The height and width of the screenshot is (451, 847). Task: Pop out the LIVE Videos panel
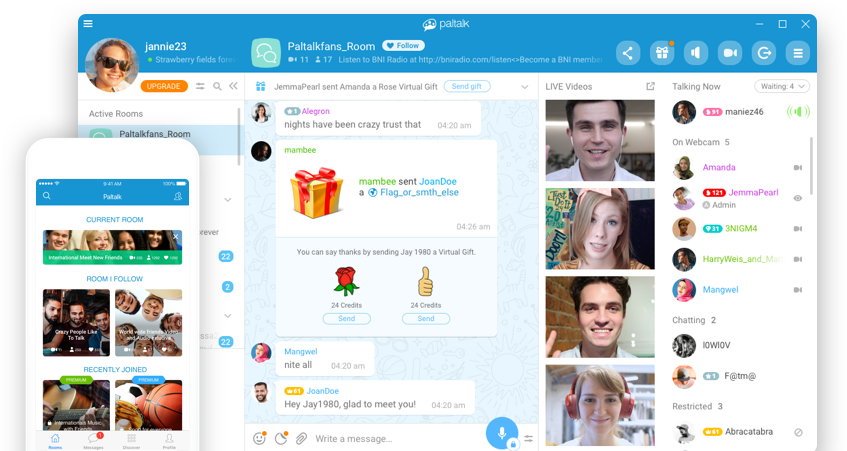[x=651, y=87]
